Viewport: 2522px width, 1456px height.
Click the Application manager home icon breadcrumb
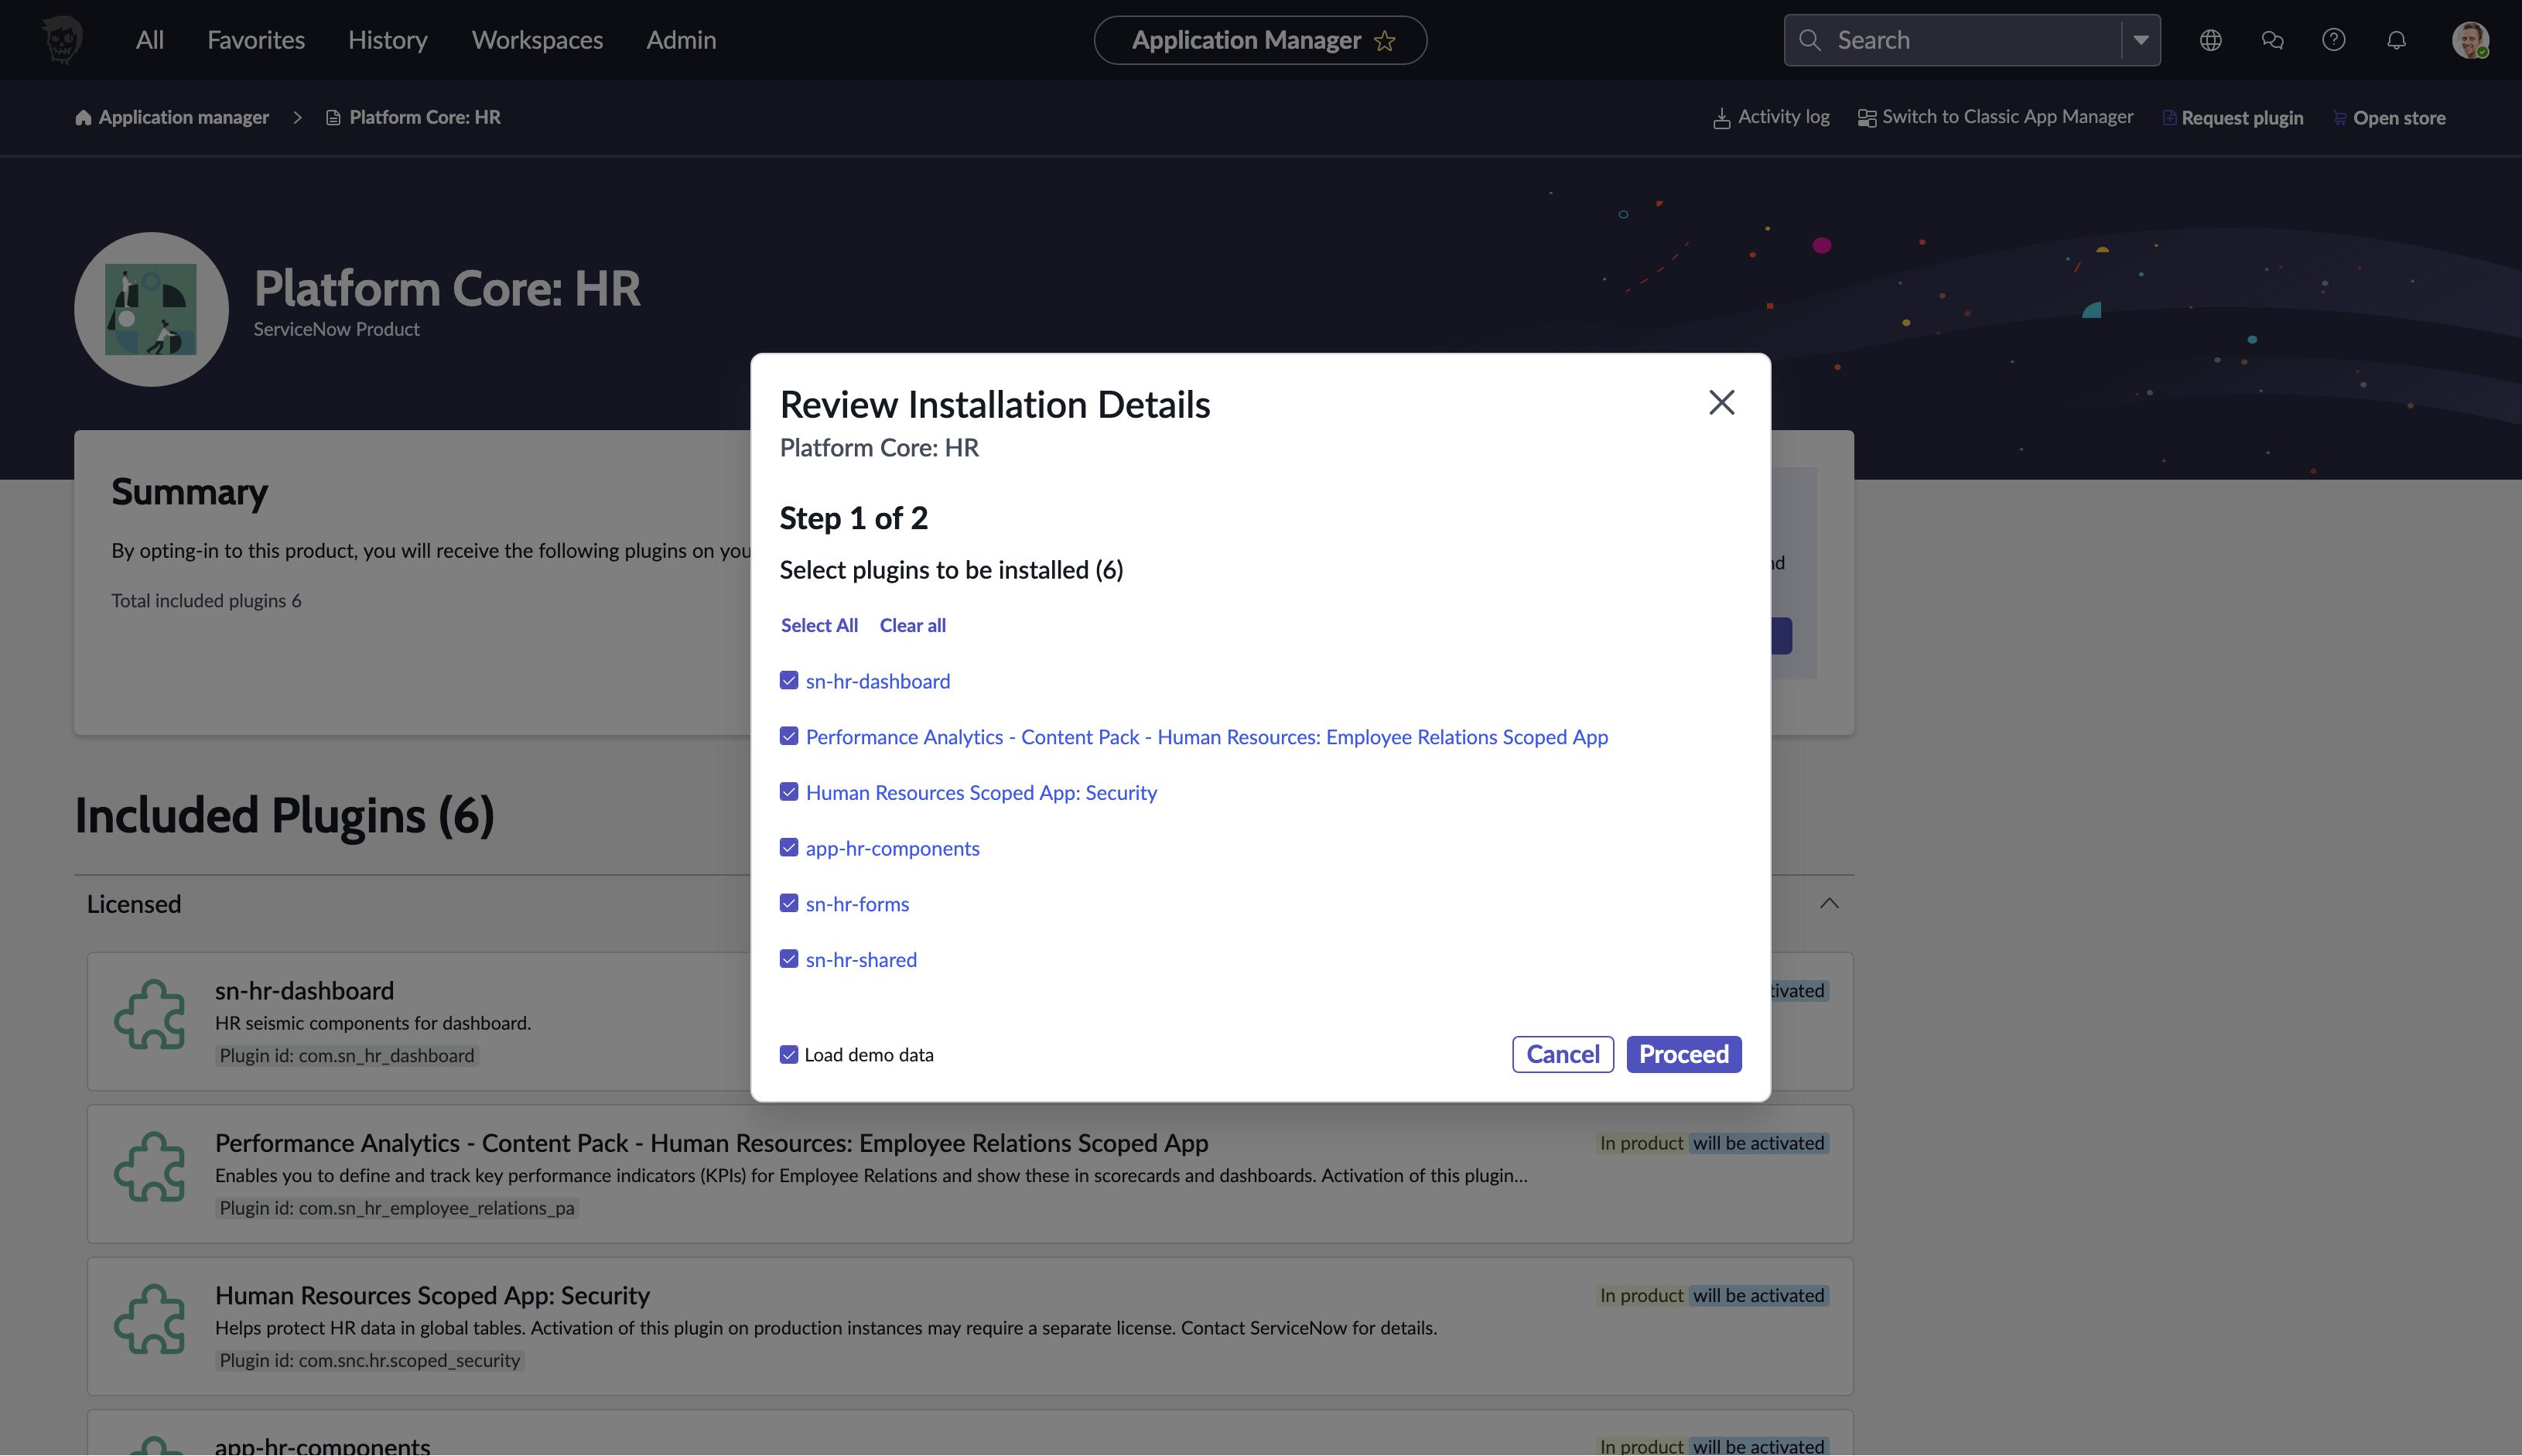83,118
